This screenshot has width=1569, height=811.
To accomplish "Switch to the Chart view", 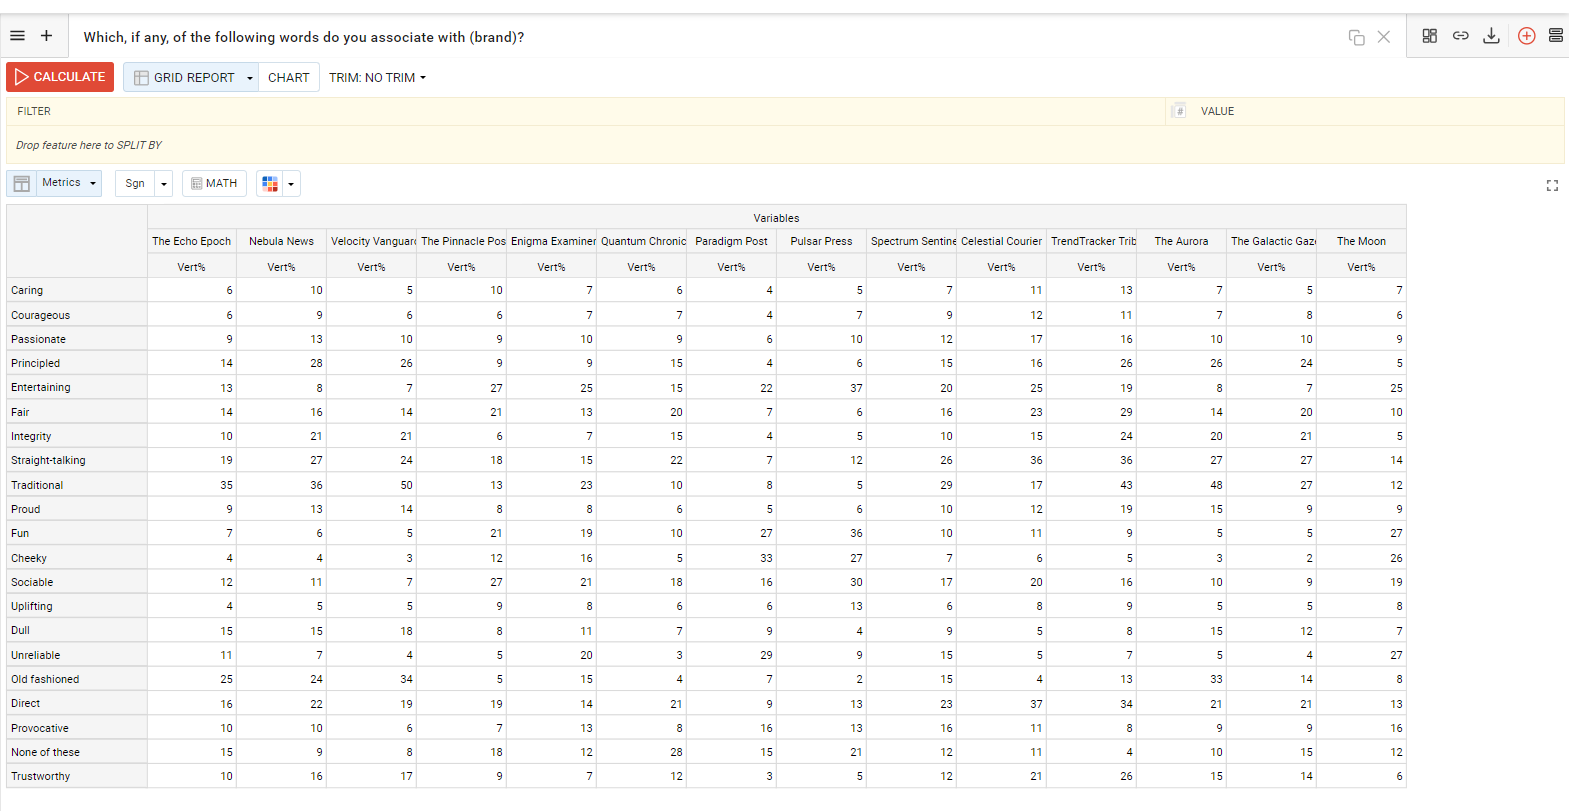I will [x=288, y=78].
